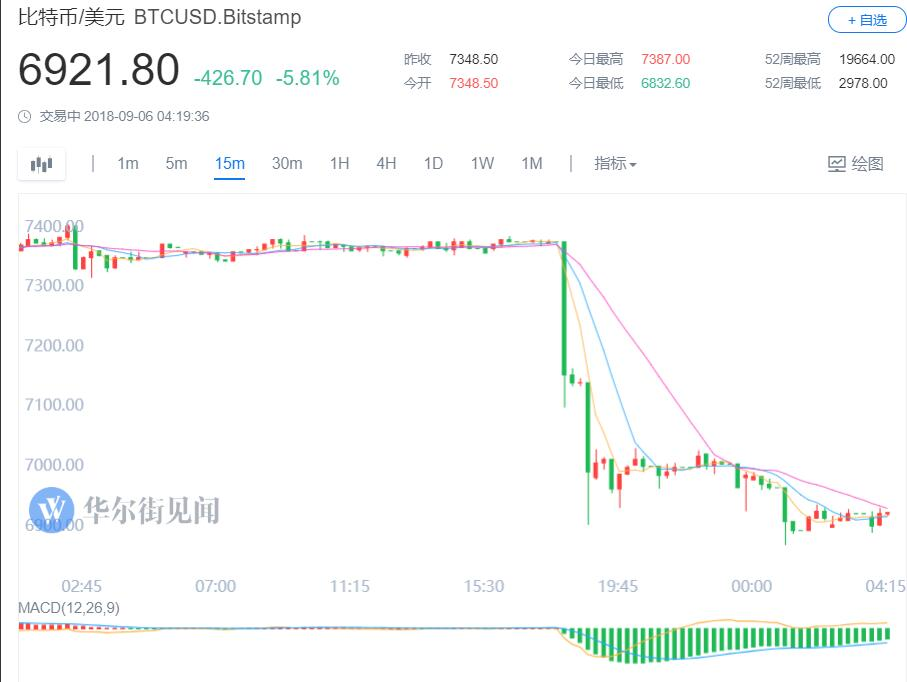
Task: Choose the 1D timeframe
Action: [x=433, y=164]
